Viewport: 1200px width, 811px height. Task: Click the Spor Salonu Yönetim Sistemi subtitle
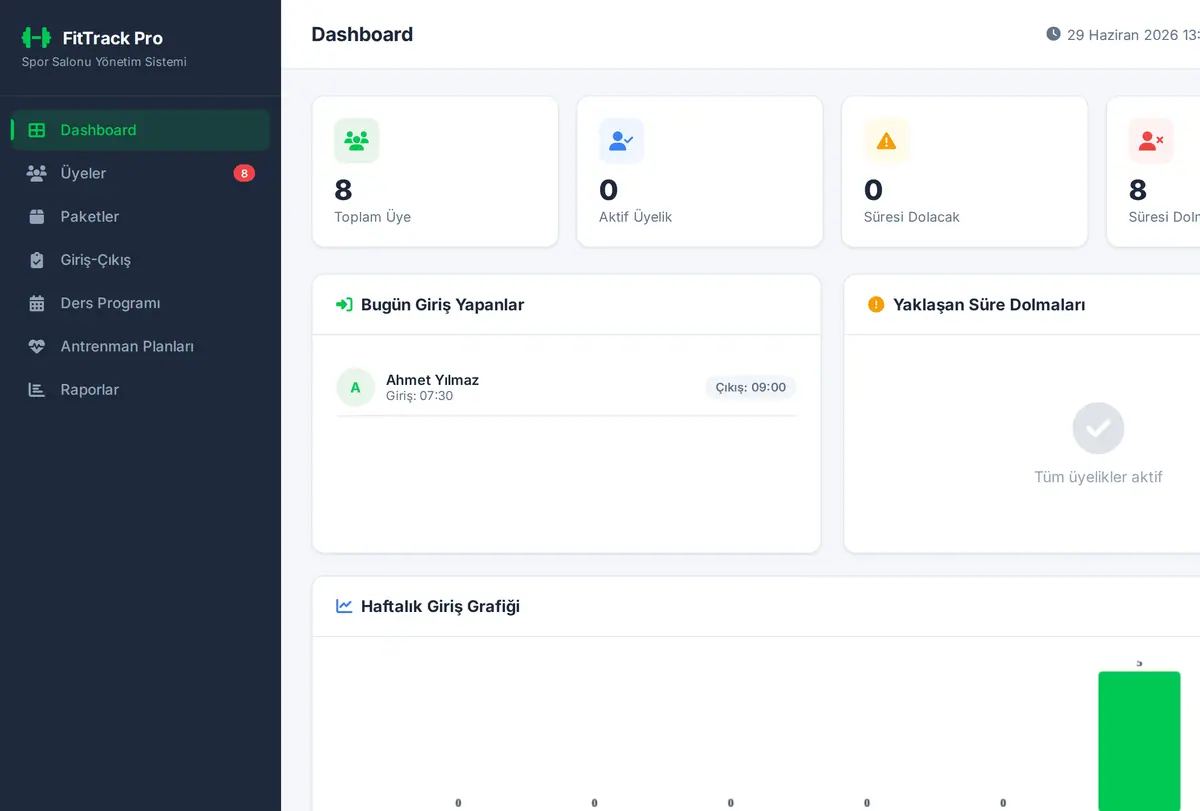[104, 62]
